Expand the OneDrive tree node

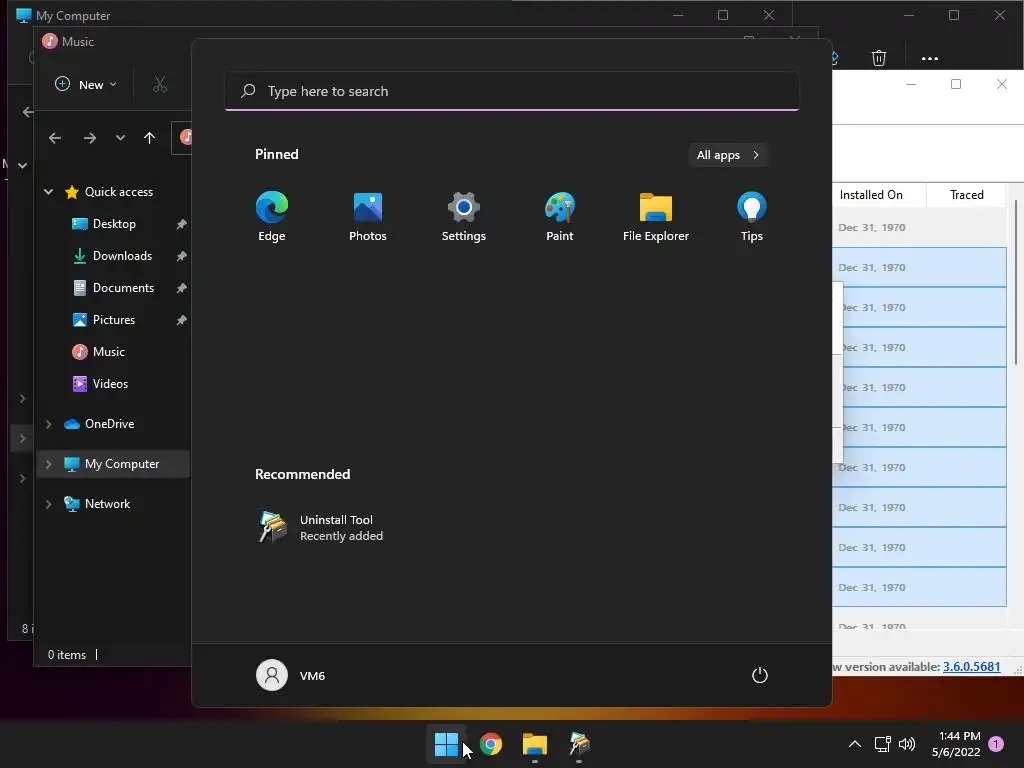[x=48, y=424]
